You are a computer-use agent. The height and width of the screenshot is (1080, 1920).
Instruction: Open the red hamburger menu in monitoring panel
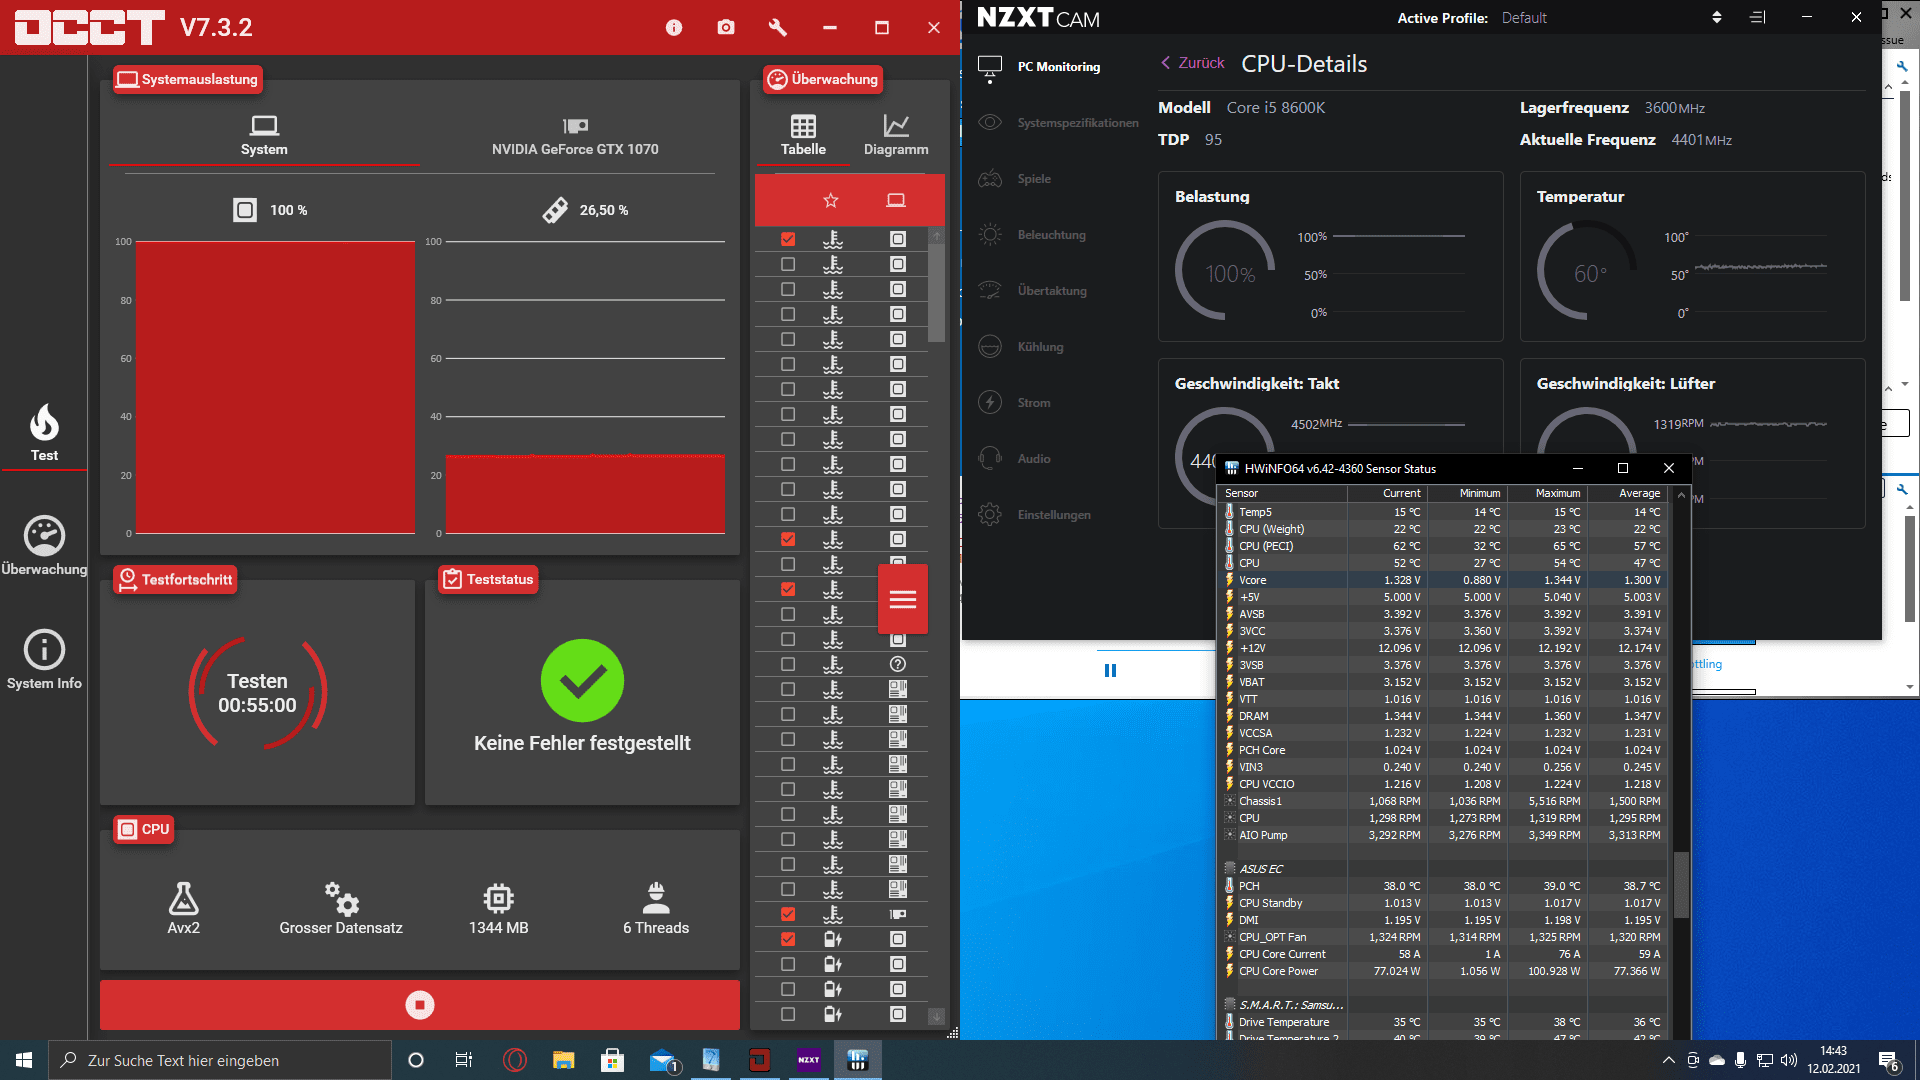903,599
